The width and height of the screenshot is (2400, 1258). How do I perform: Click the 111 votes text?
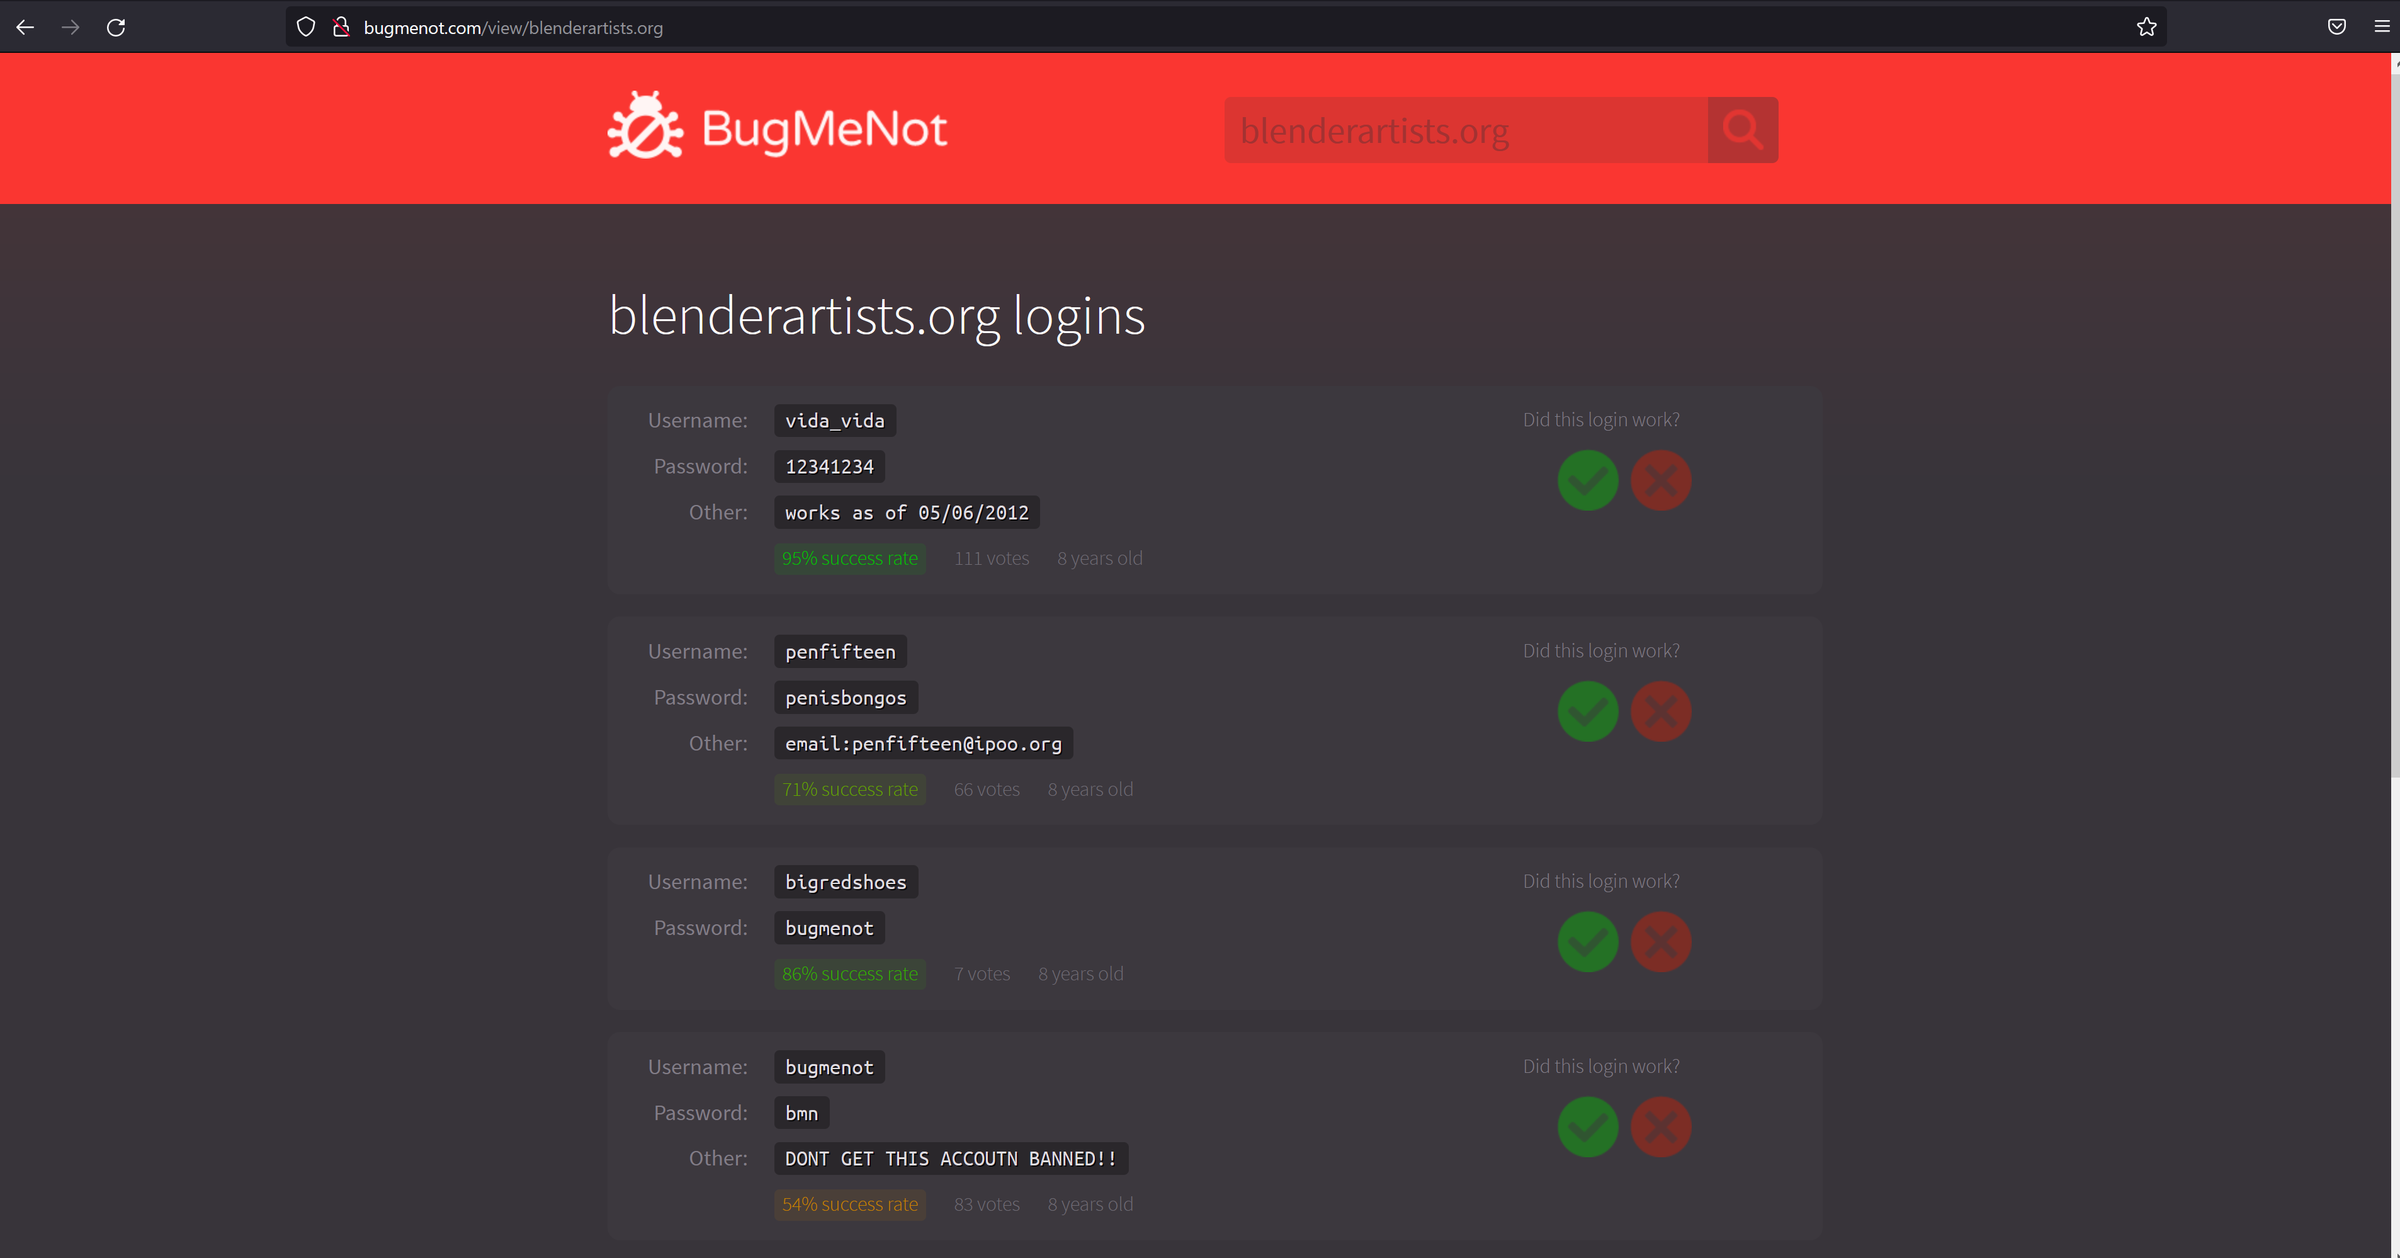coord(991,559)
